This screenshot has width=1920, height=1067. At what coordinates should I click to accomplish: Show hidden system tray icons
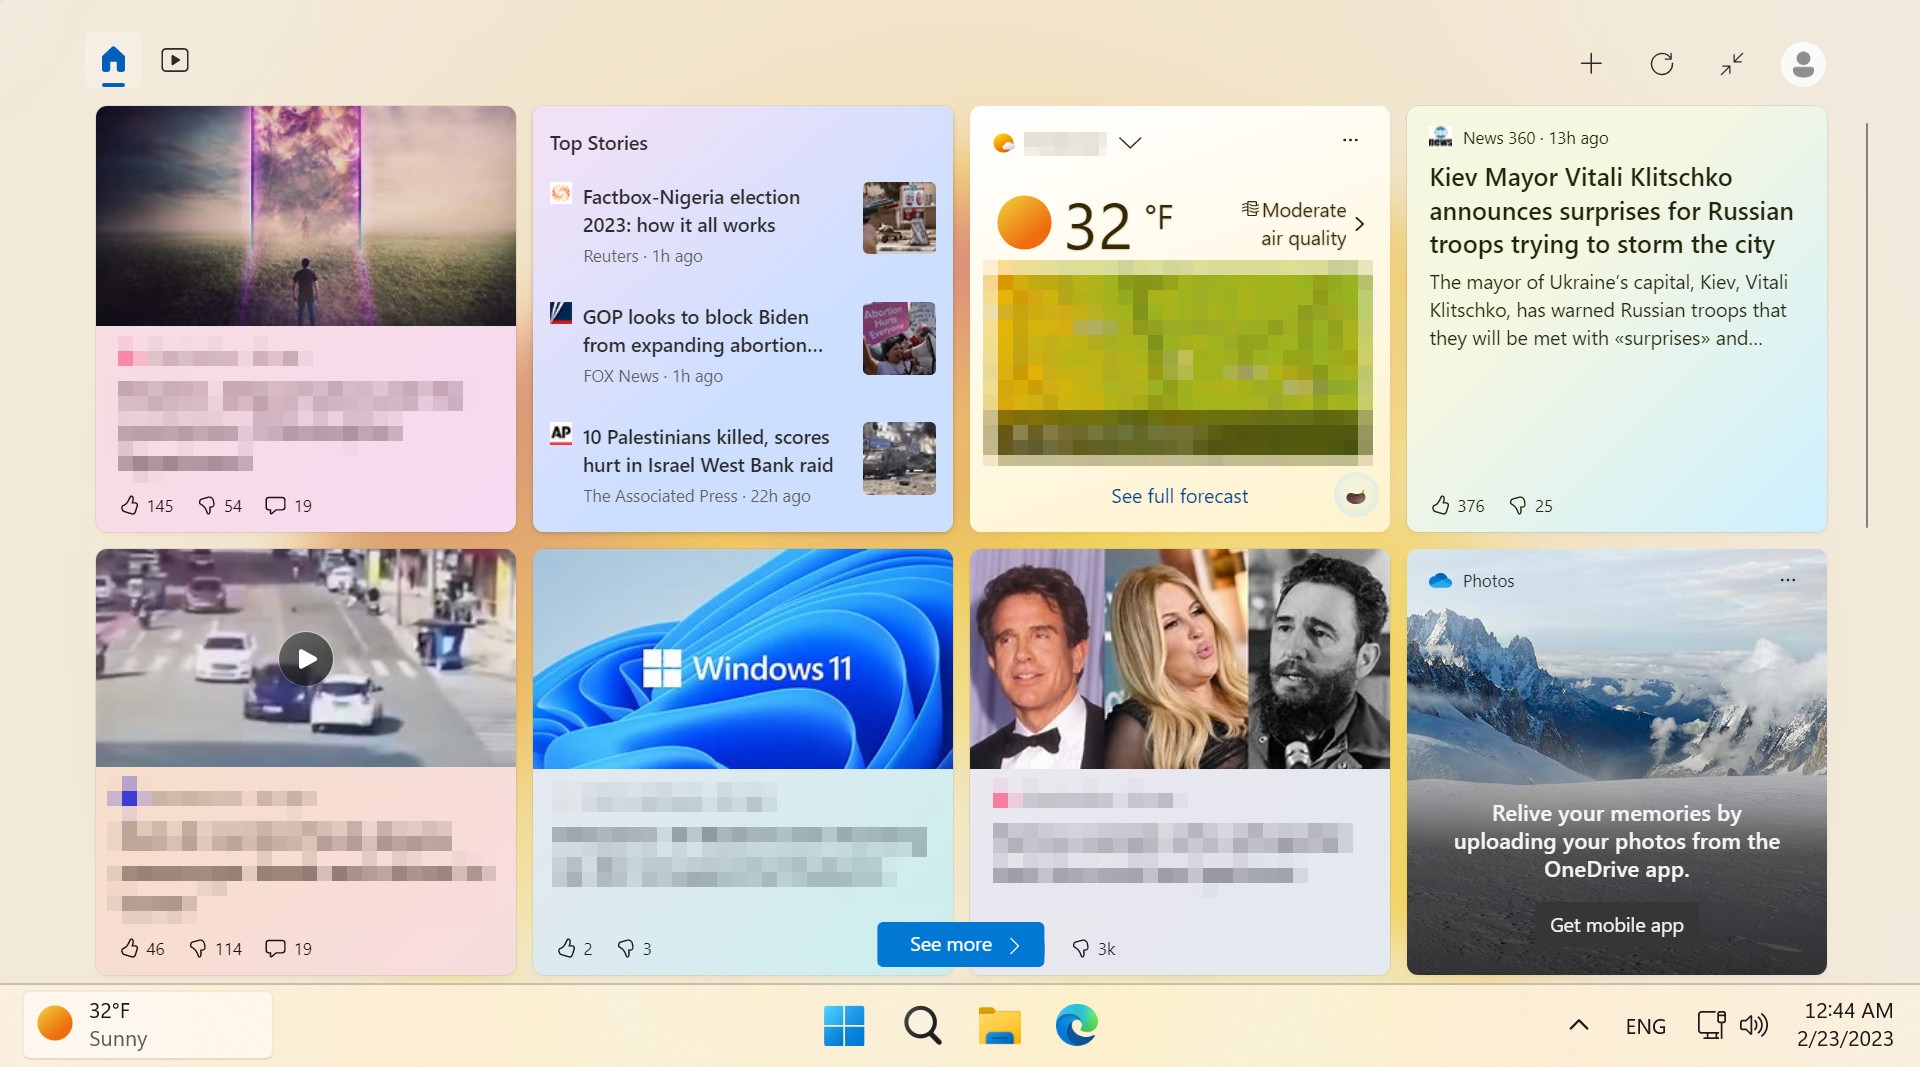[x=1579, y=1025]
